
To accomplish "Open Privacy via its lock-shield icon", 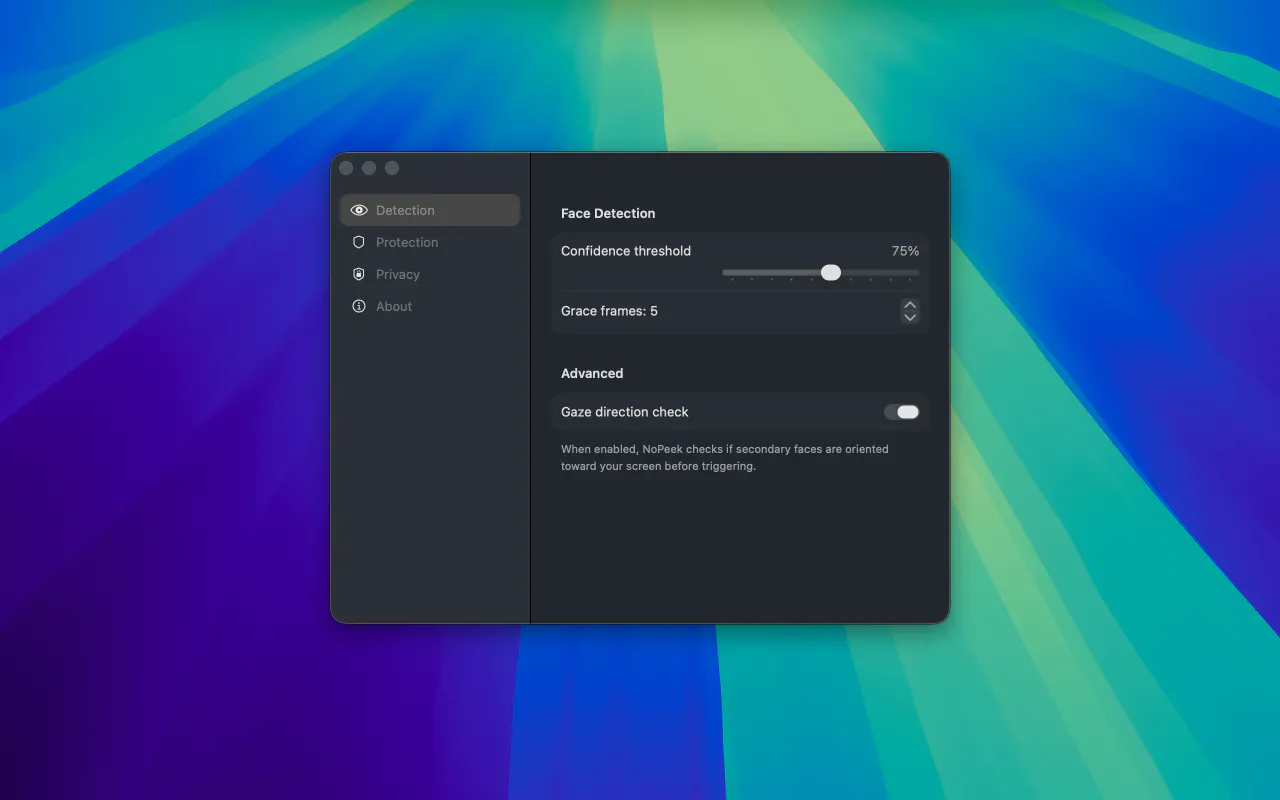I will coord(359,274).
